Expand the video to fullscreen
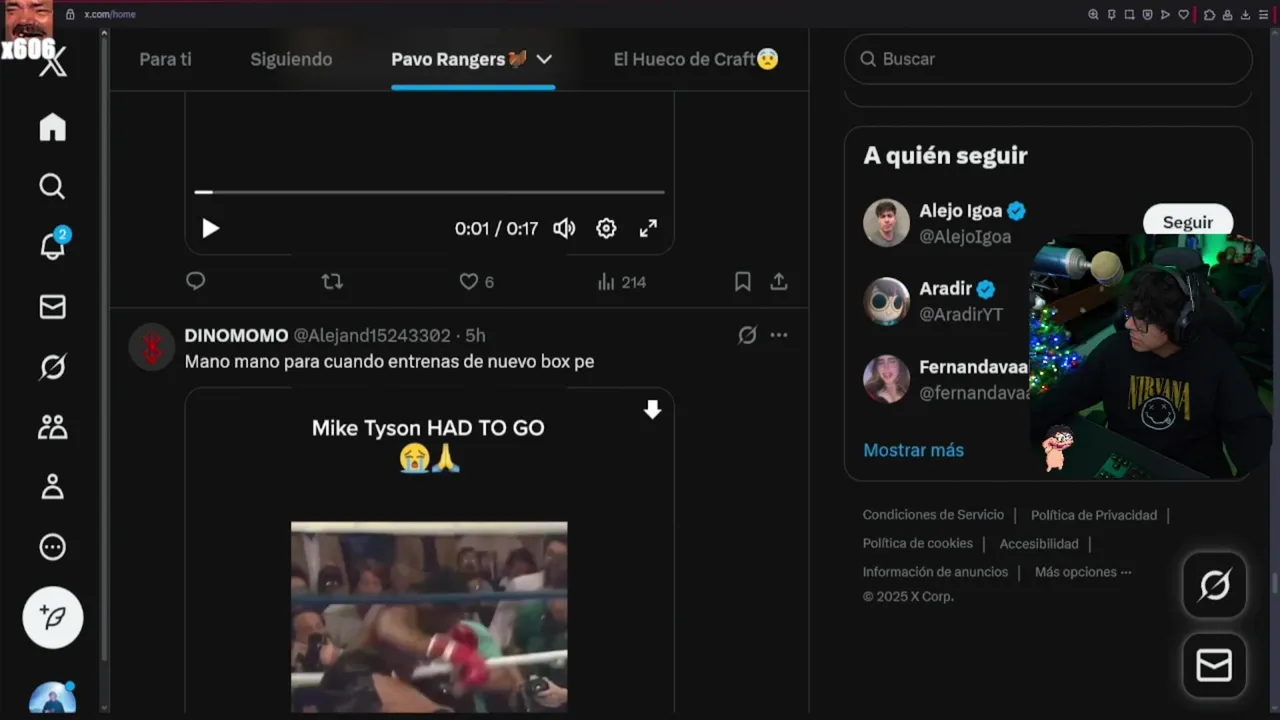Viewport: 1280px width, 720px height. [x=648, y=228]
